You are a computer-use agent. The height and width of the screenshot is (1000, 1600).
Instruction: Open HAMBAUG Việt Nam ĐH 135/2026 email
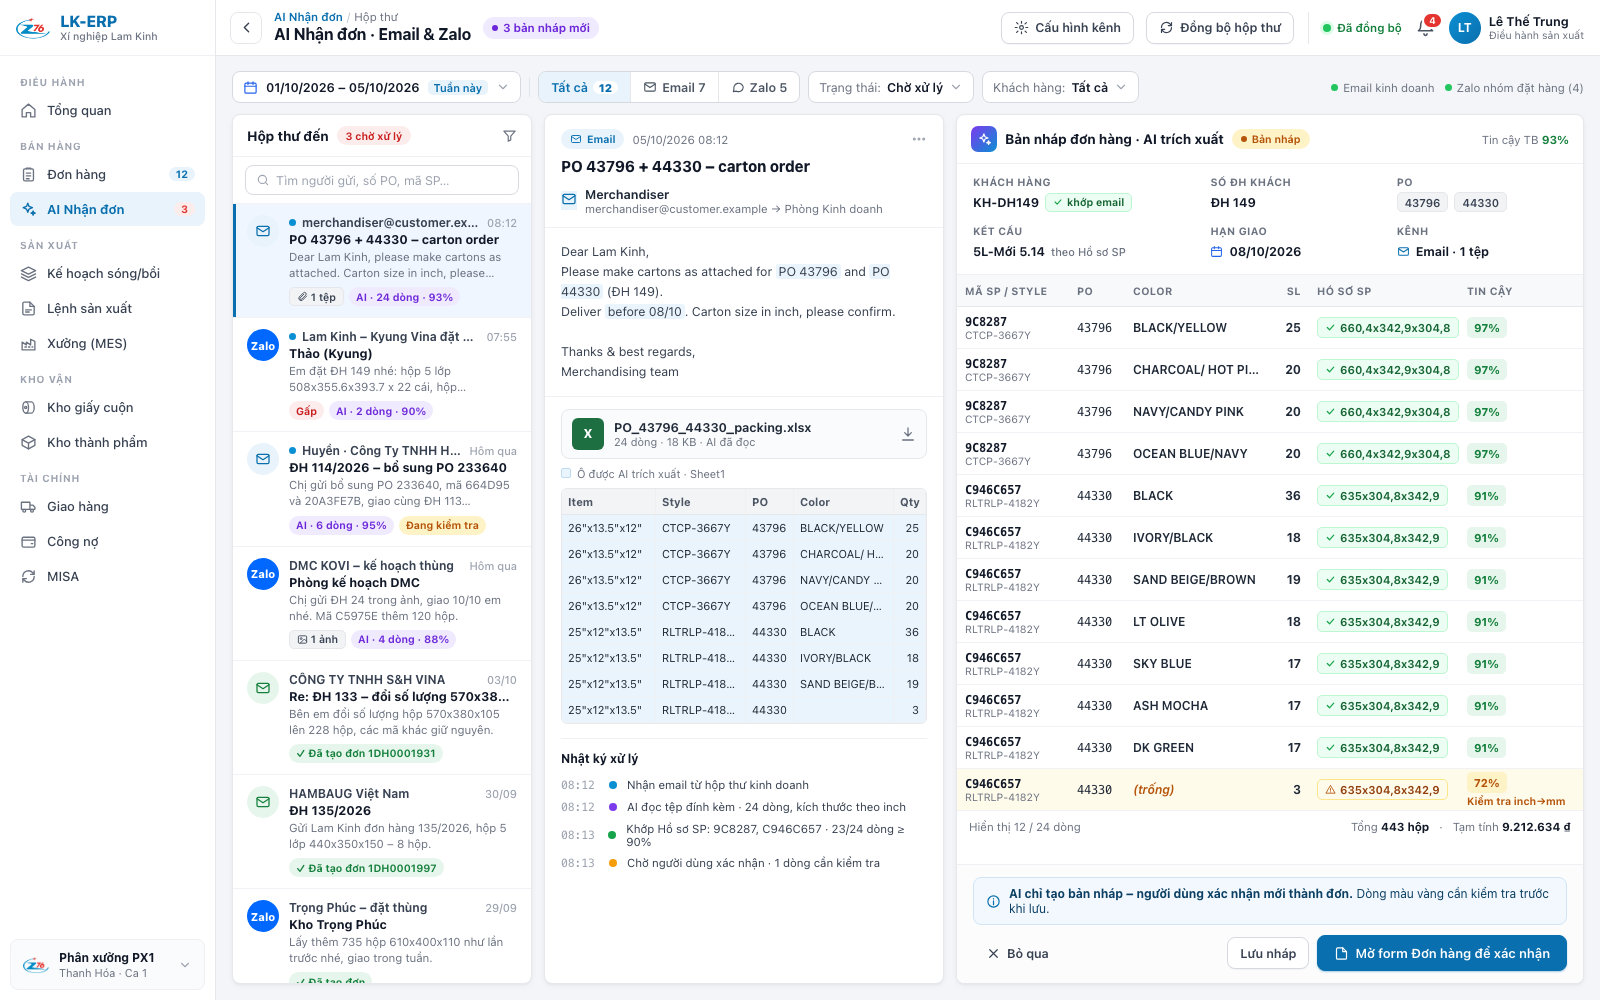tap(382, 831)
